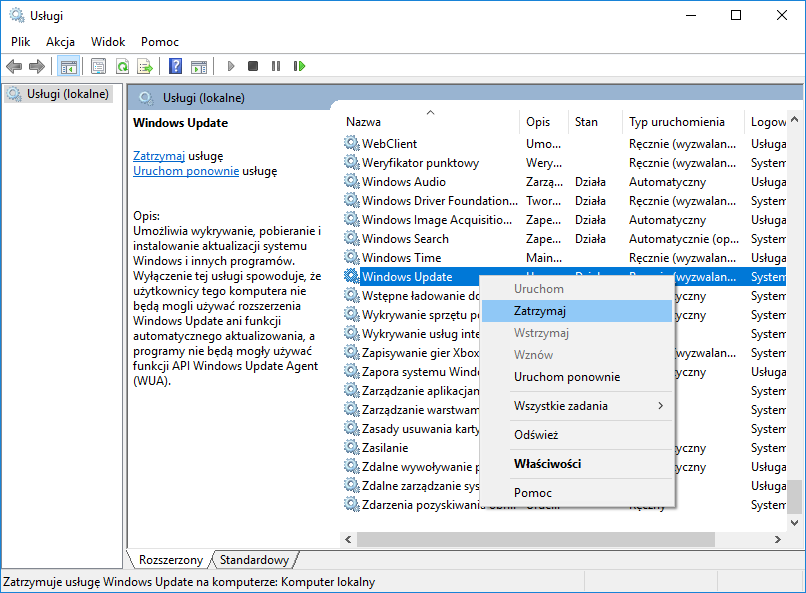
Task: Switch to the Standardowy tab
Action: 254,560
